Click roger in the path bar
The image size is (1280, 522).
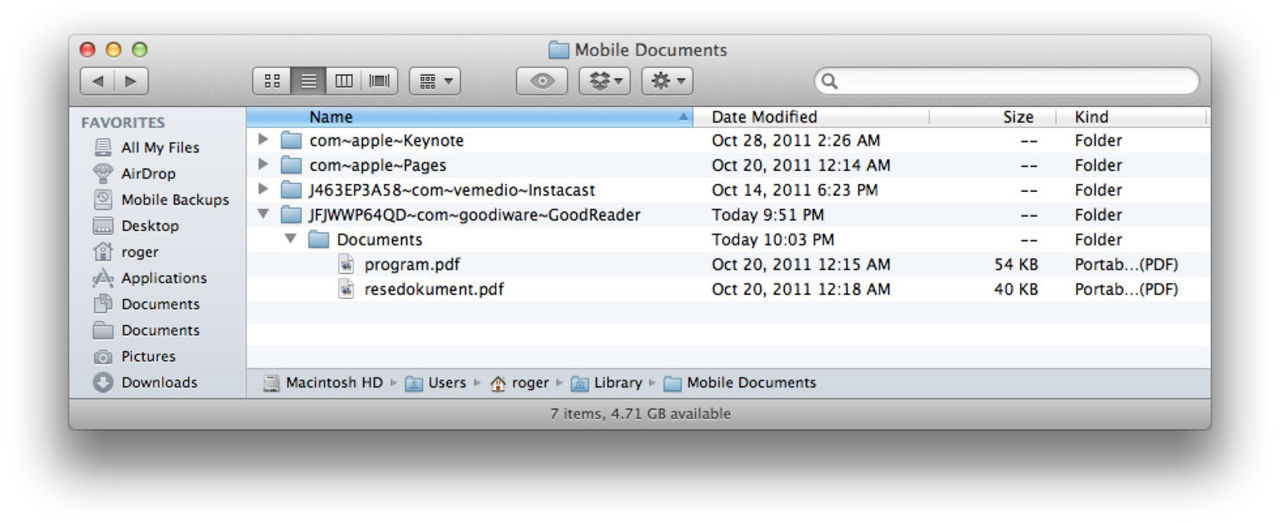pyautogui.click(x=519, y=382)
